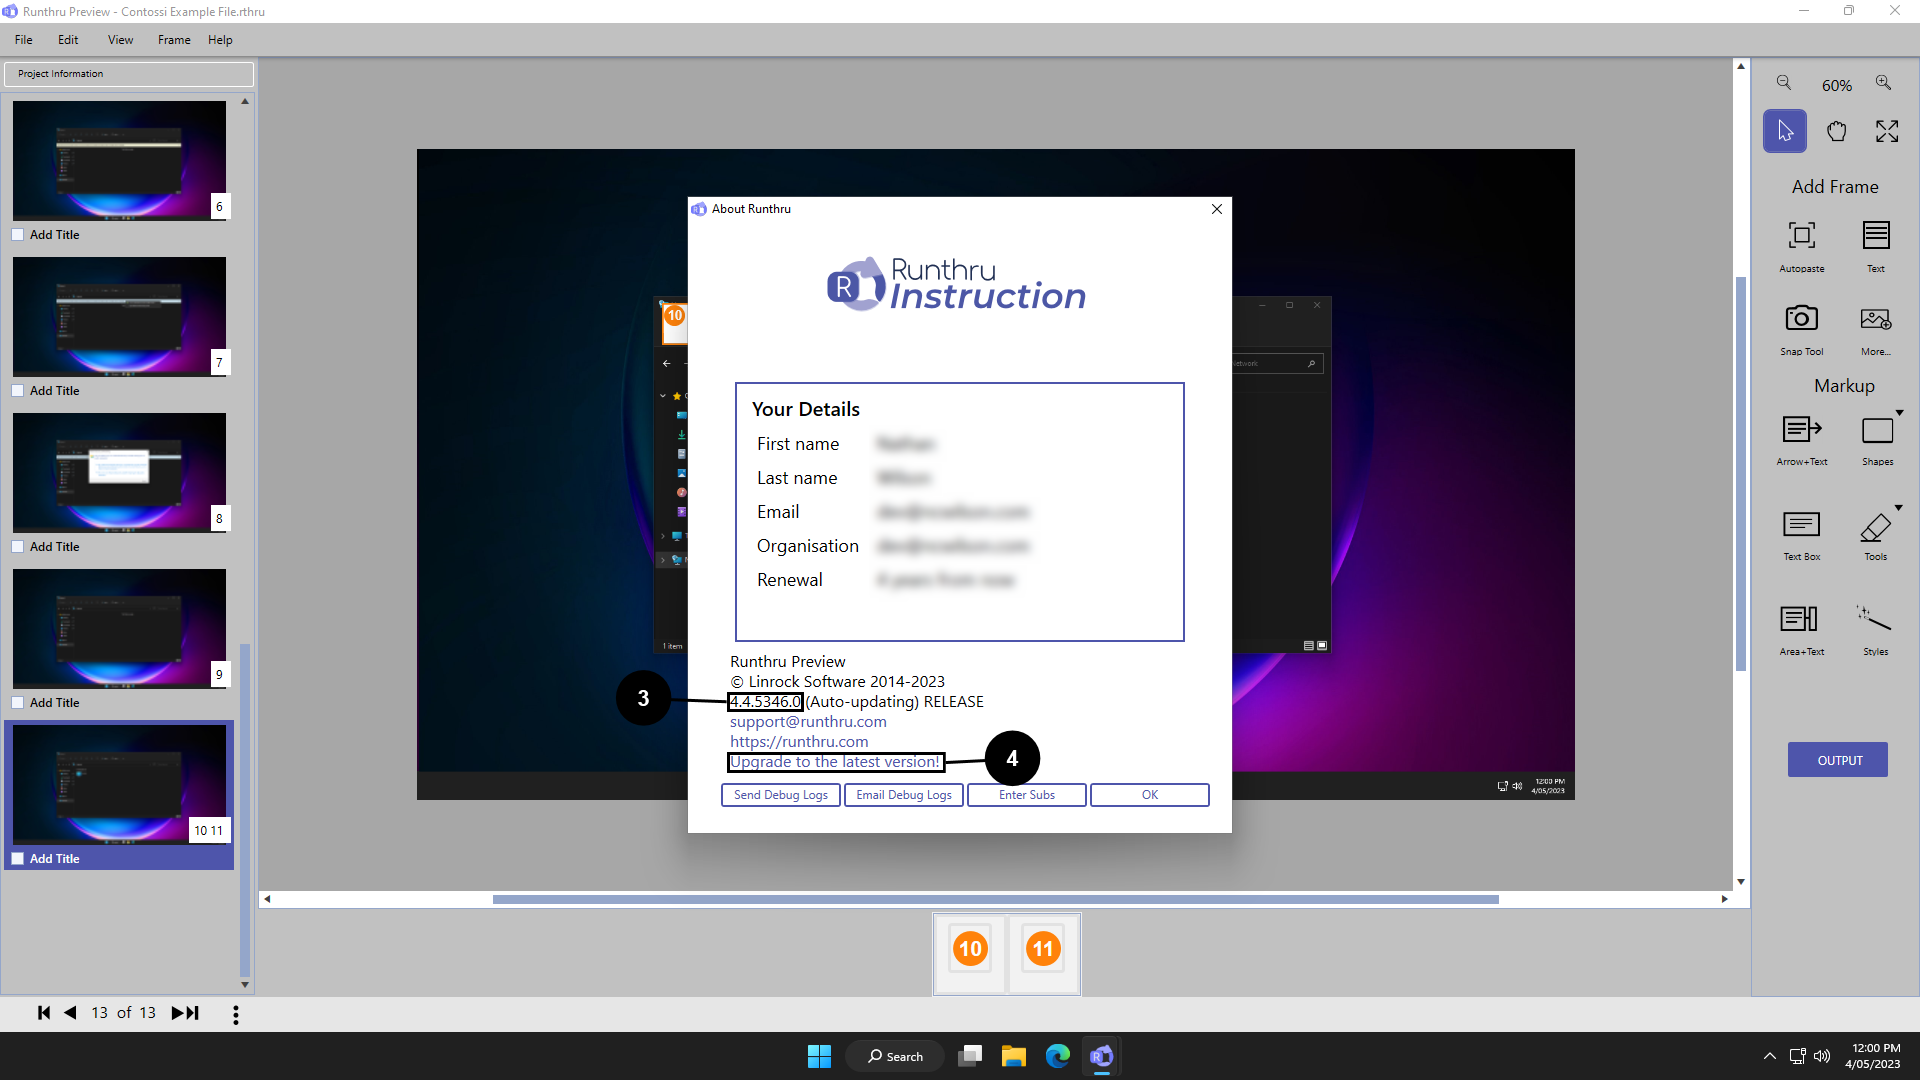Screen dimensions: 1920x1080
Task: Enable Add Title checkbox for frame 10 11
Action: tap(18, 859)
